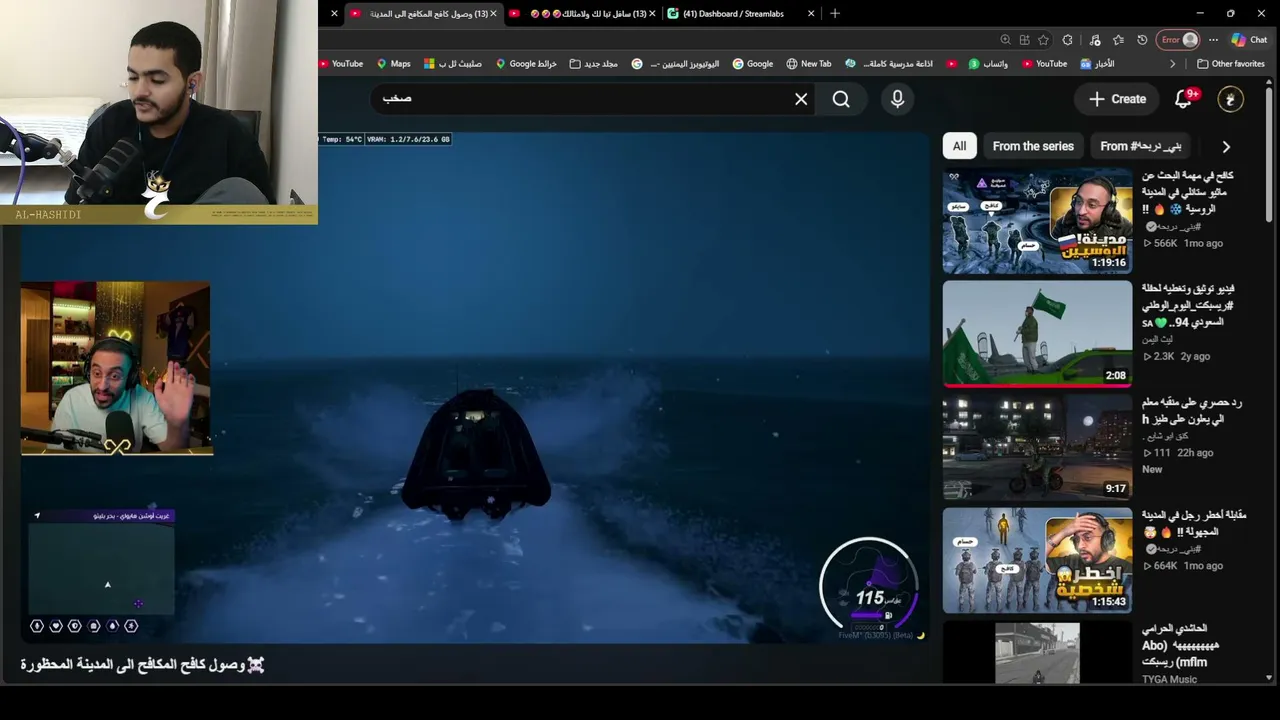Image resolution: width=1280 pixels, height=720 pixels.
Task: Select the "All" filter chip
Action: (x=959, y=146)
